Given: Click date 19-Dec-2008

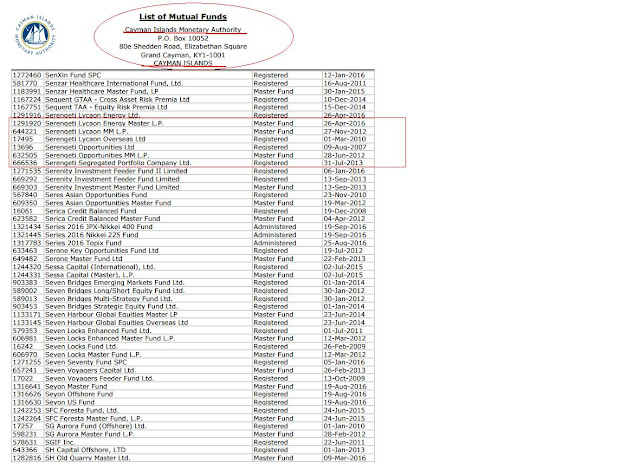Looking at the screenshot, I should click(345, 211).
